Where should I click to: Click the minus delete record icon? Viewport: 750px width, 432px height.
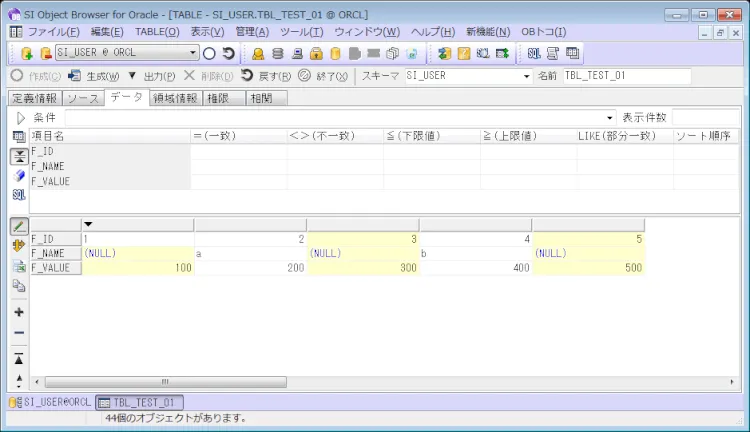pyautogui.click(x=19, y=332)
